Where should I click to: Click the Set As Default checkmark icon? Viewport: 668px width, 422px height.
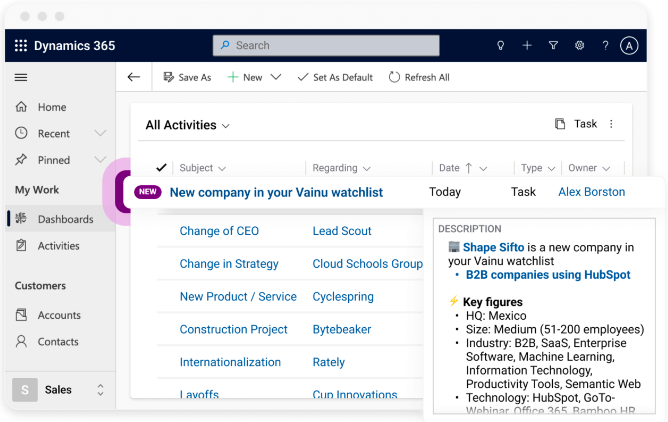tap(302, 77)
